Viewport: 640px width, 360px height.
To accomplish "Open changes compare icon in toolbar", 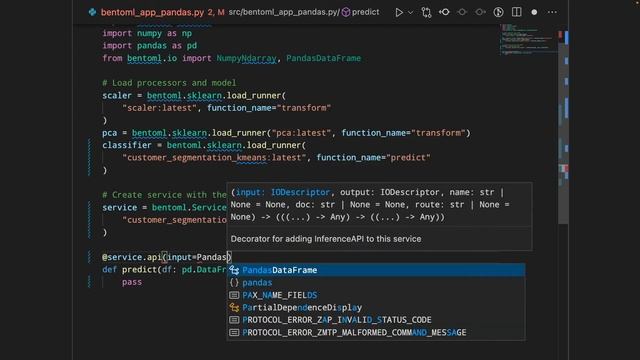I will pyautogui.click(x=427, y=12).
